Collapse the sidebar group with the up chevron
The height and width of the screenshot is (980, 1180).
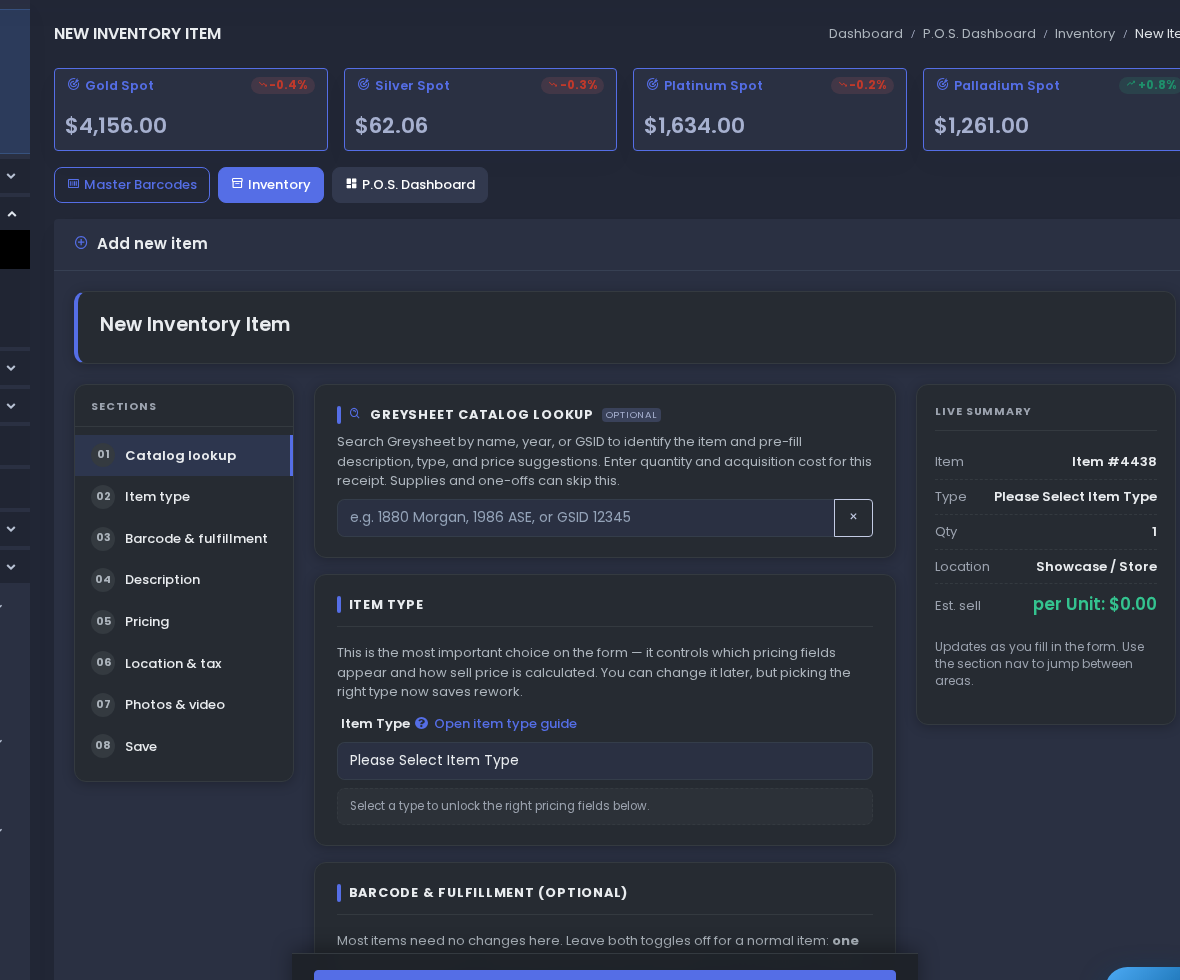tap(12, 215)
